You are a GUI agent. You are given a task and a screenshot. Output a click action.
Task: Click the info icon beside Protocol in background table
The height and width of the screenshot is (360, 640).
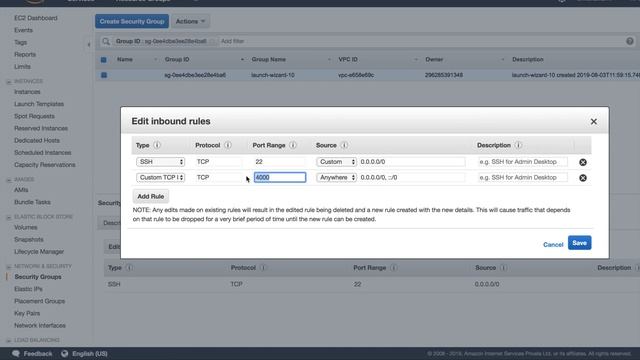tap(263, 268)
